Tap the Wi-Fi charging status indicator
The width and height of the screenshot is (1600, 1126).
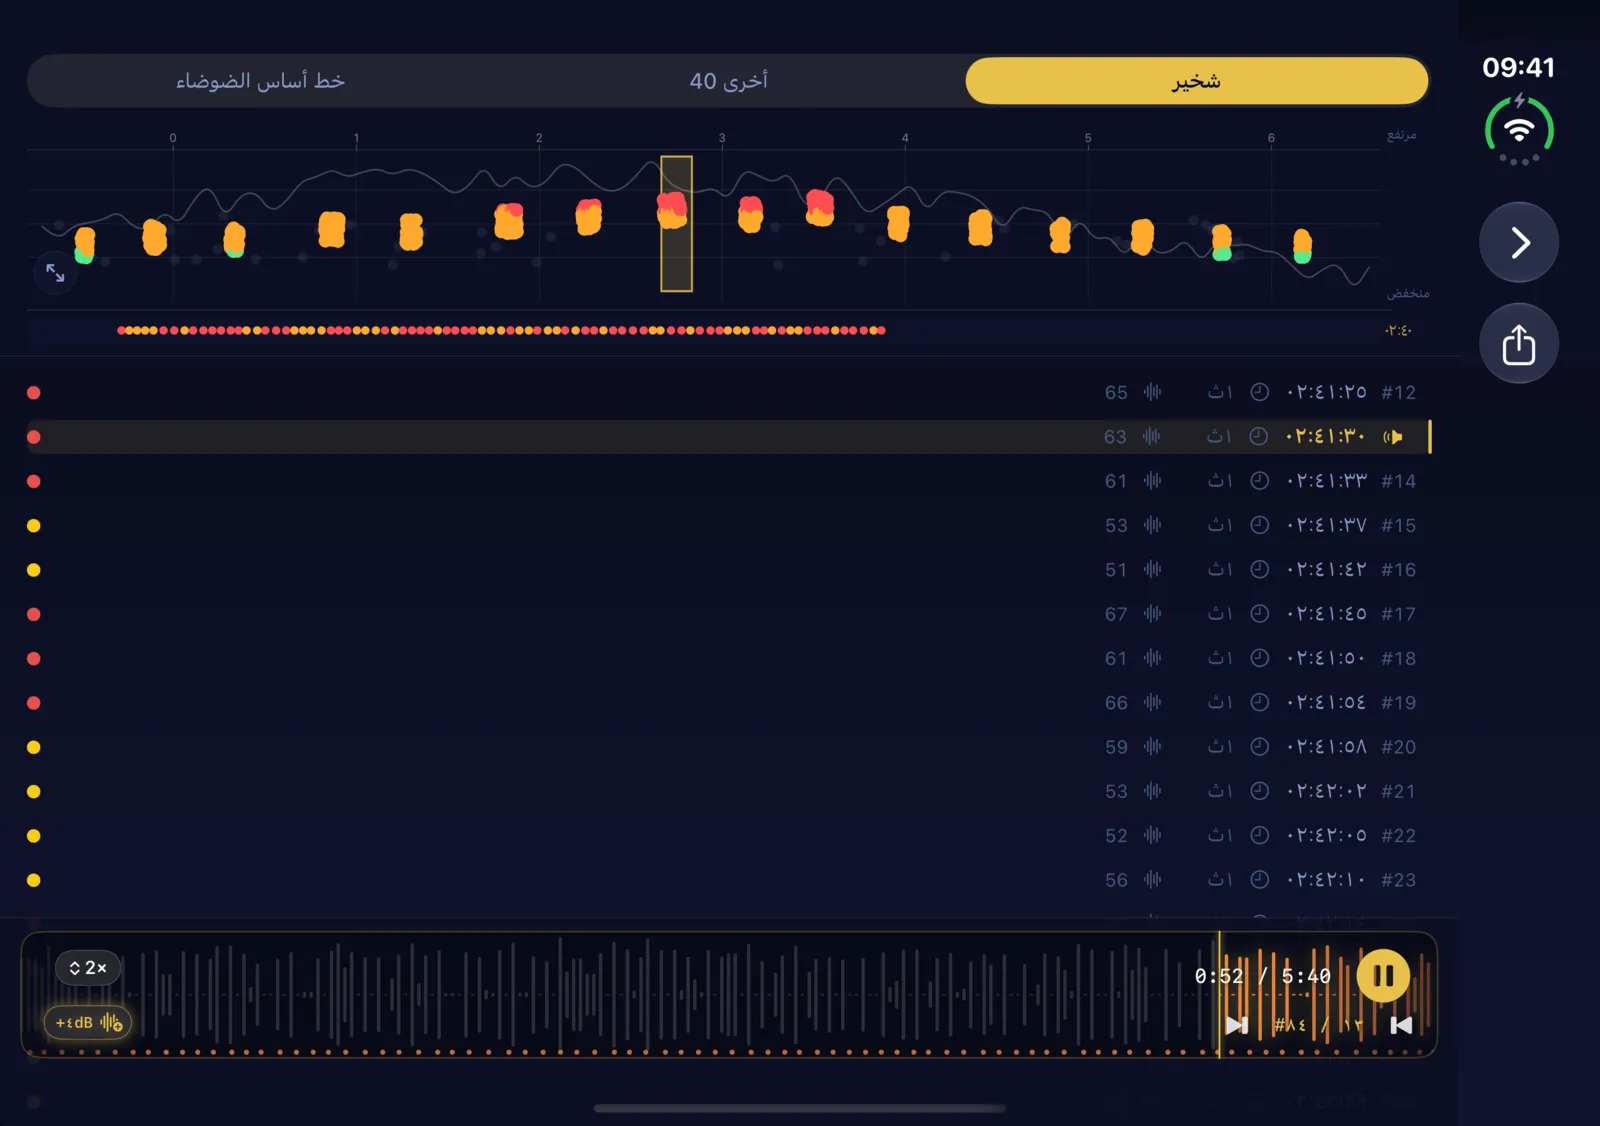(x=1519, y=130)
